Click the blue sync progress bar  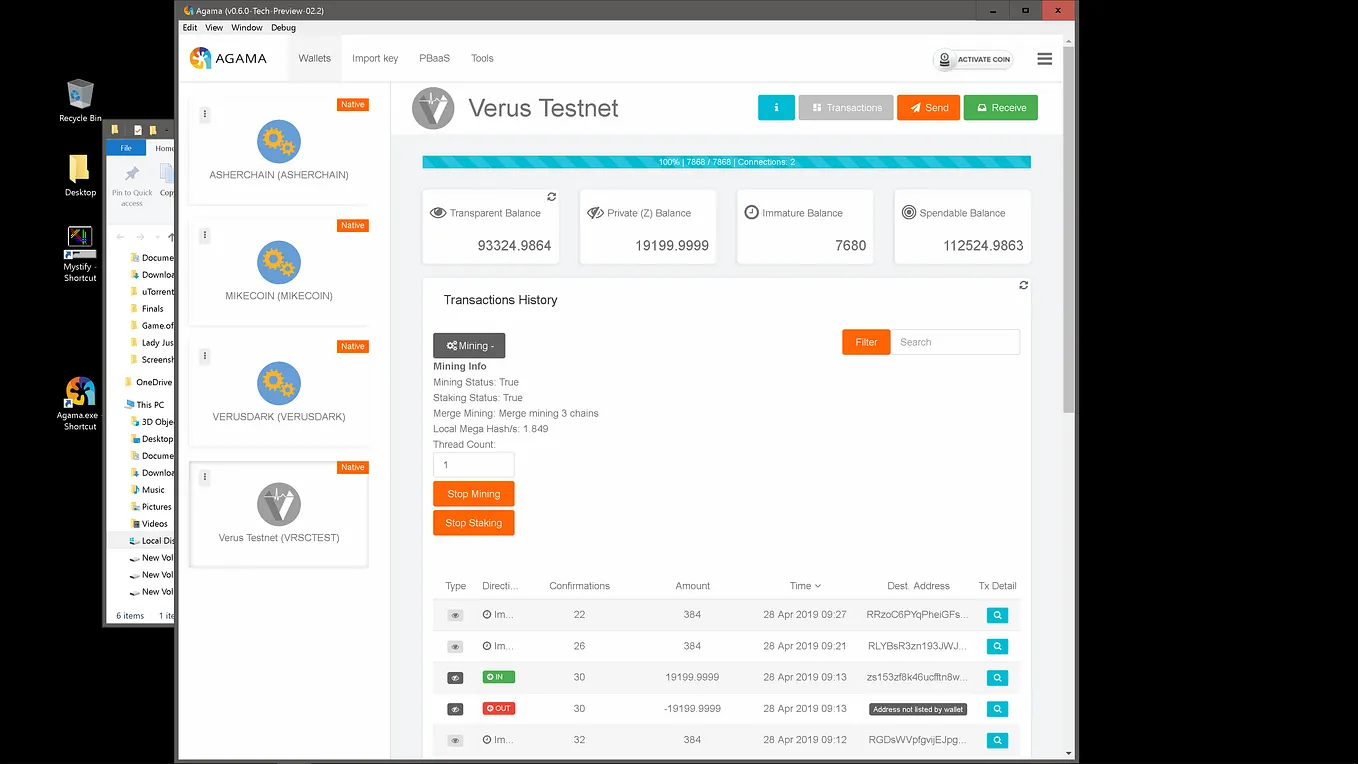tap(727, 162)
